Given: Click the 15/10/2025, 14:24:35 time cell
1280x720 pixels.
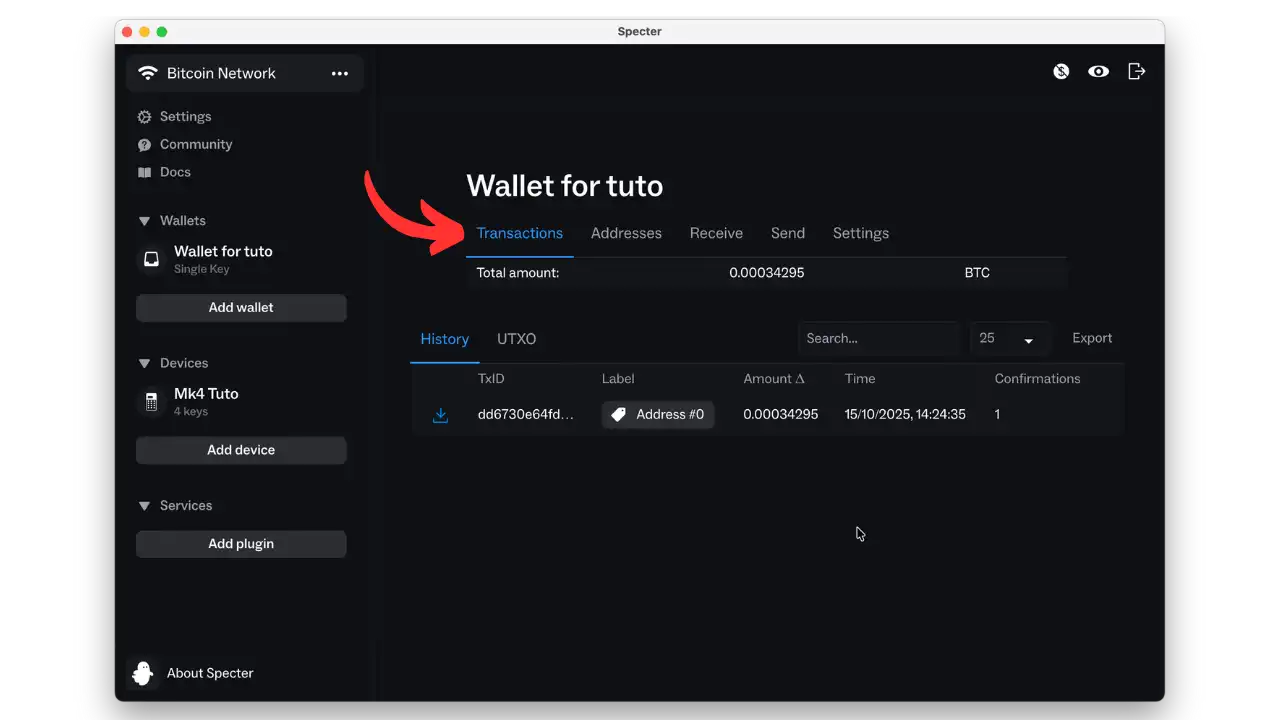Looking at the screenshot, I should (905, 414).
